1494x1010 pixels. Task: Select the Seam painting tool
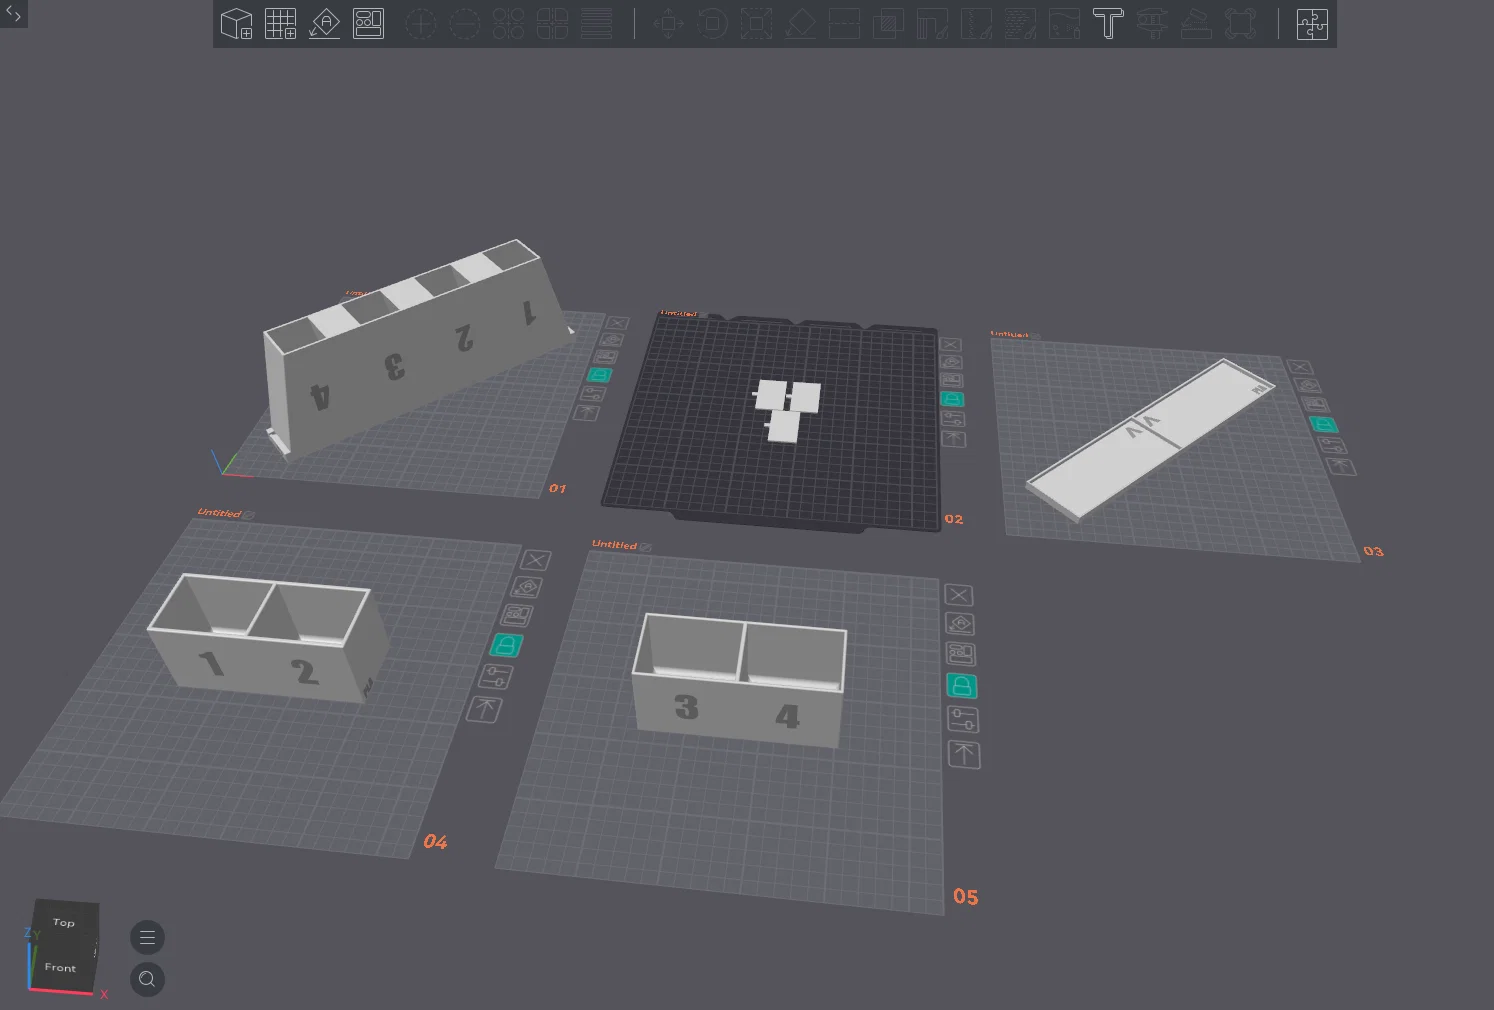pos(976,23)
